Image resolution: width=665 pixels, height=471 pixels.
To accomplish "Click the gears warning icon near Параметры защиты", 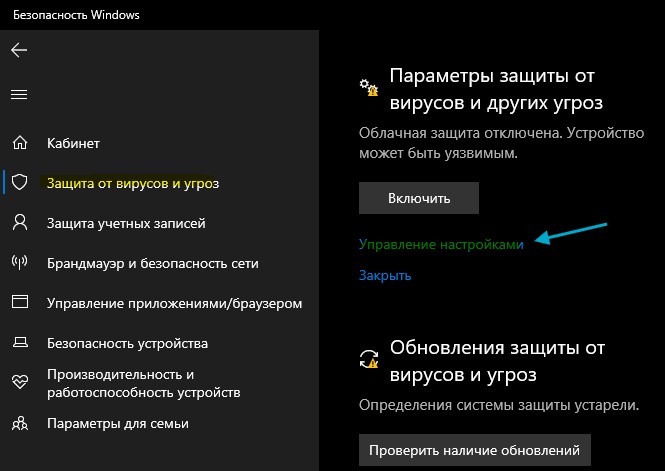I will (369, 87).
